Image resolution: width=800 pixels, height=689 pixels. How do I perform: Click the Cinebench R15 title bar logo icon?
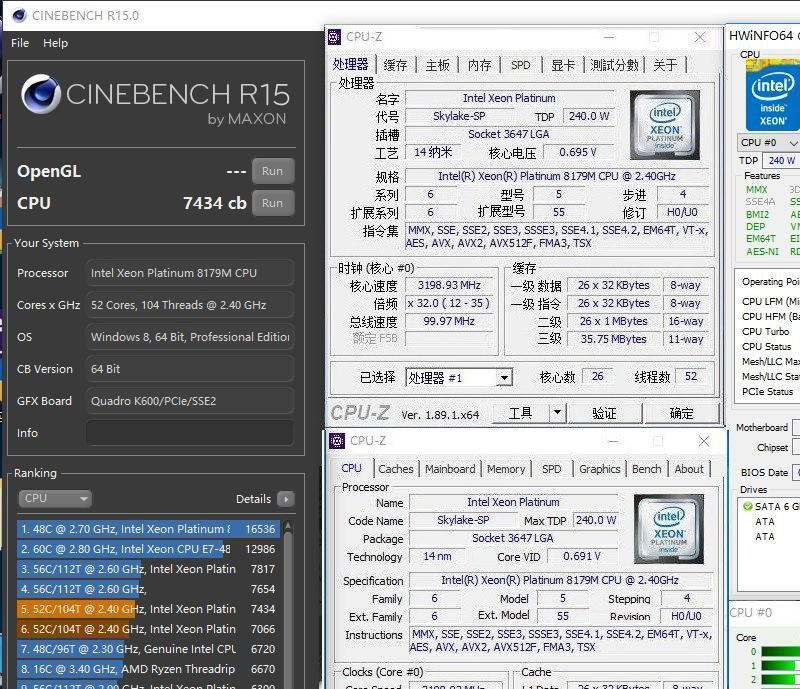(19, 15)
